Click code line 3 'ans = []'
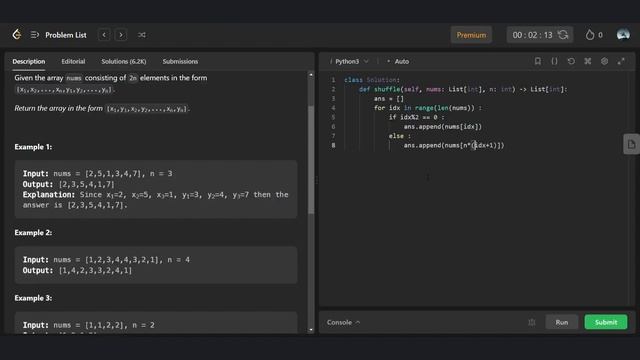Image resolution: width=640 pixels, height=360 pixels. click(x=389, y=99)
